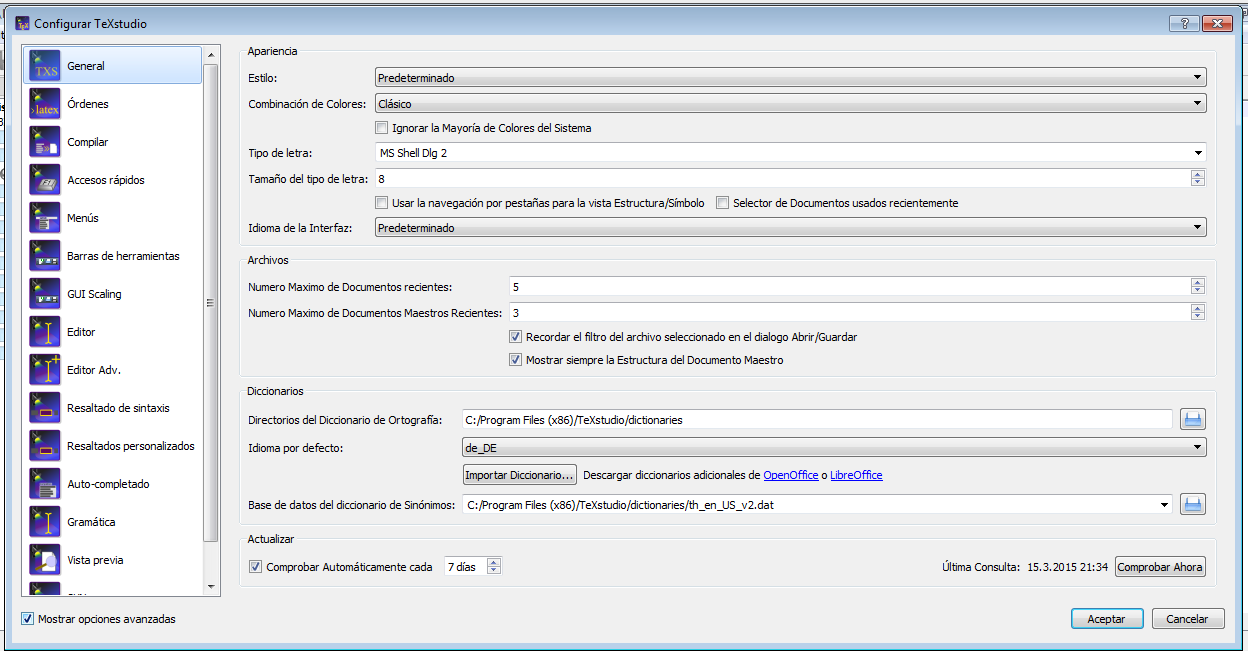Adjust the Tamaño del tipo de letra spinner
This screenshot has width=1248, height=651.
[1197, 178]
